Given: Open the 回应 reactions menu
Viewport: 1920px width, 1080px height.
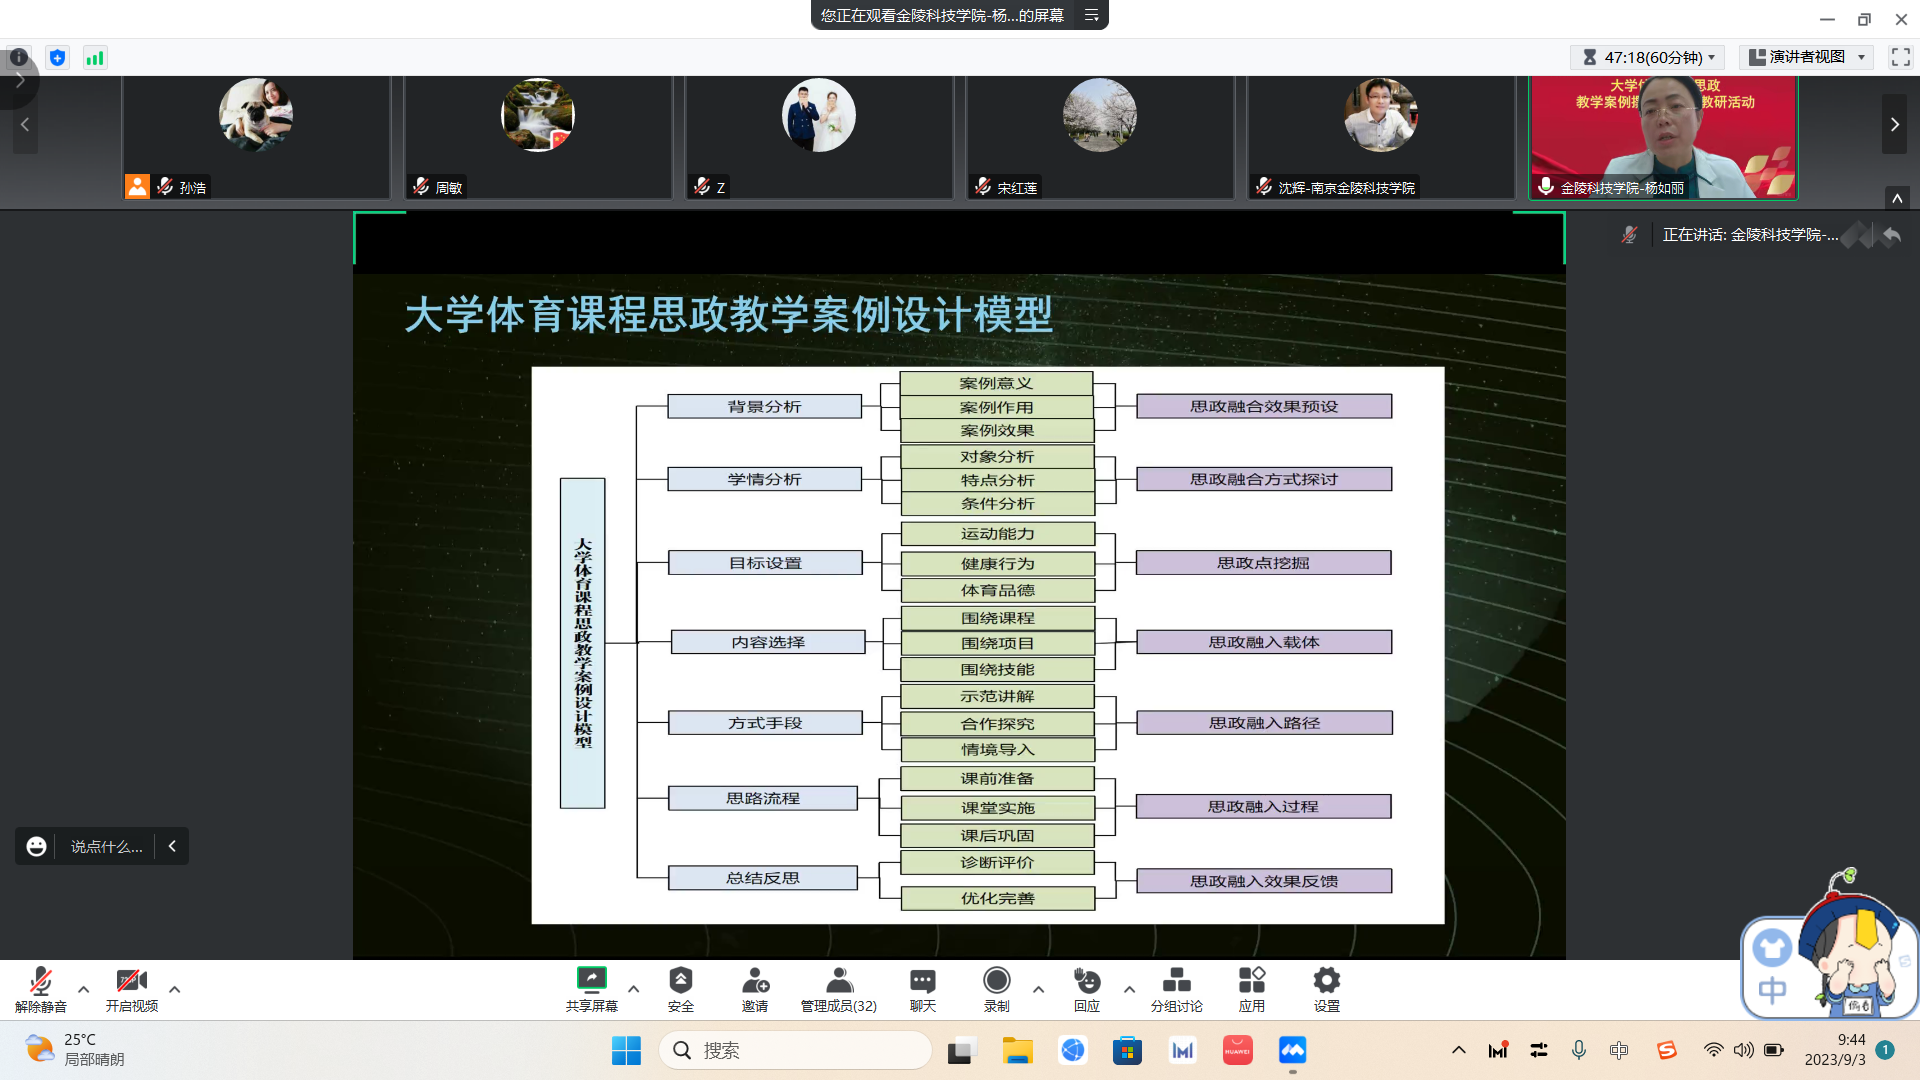Looking at the screenshot, I should point(1086,981).
